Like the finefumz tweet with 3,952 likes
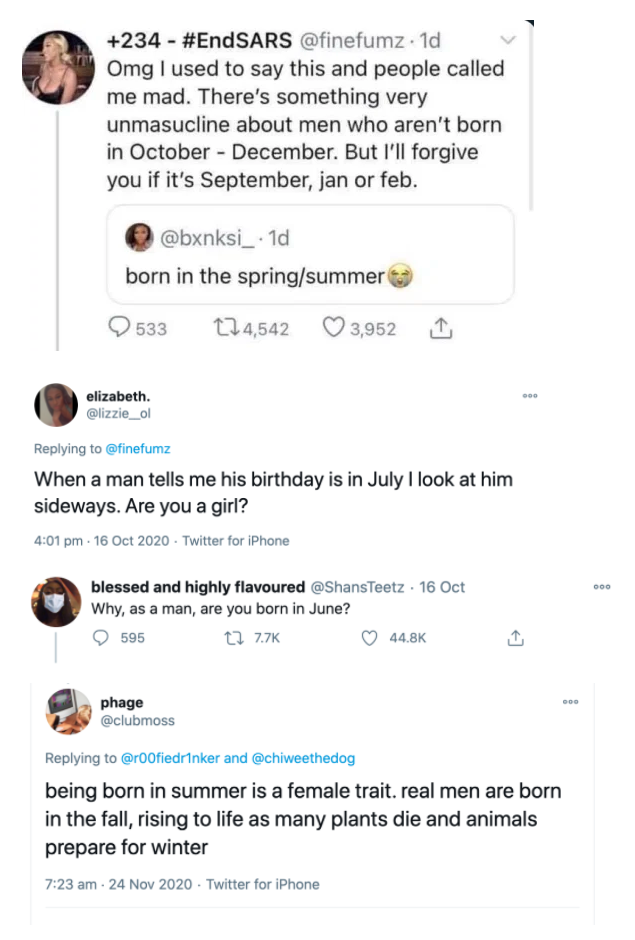The image size is (635, 940). coord(333,327)
